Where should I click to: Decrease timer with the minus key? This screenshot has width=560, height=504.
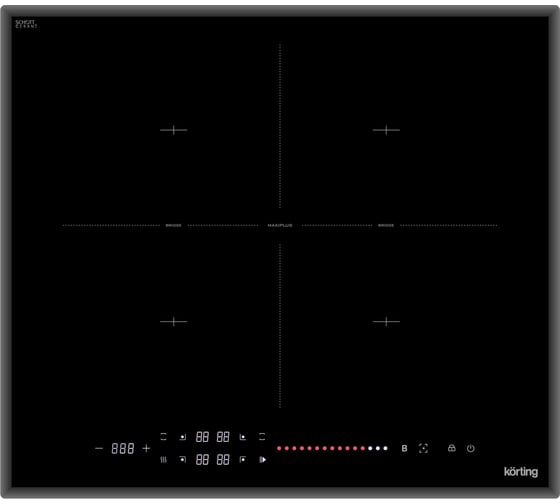[x=99, y=448]
